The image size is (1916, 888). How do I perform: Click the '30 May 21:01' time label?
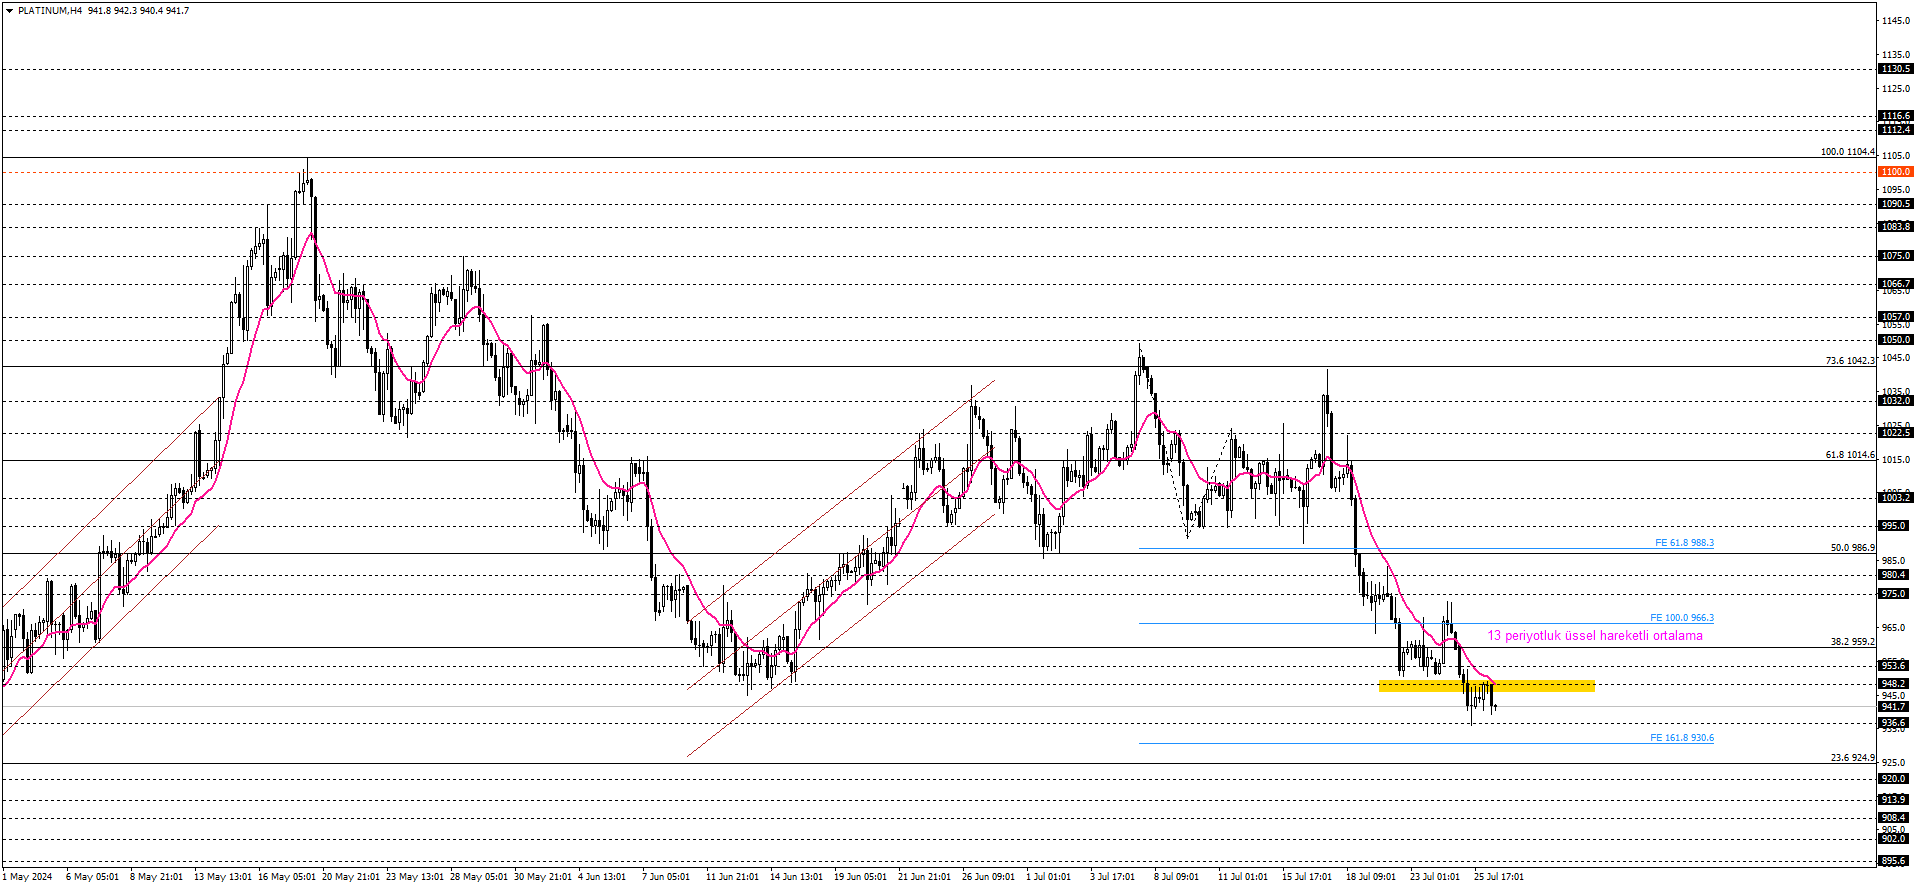click(x=543, y=877)
